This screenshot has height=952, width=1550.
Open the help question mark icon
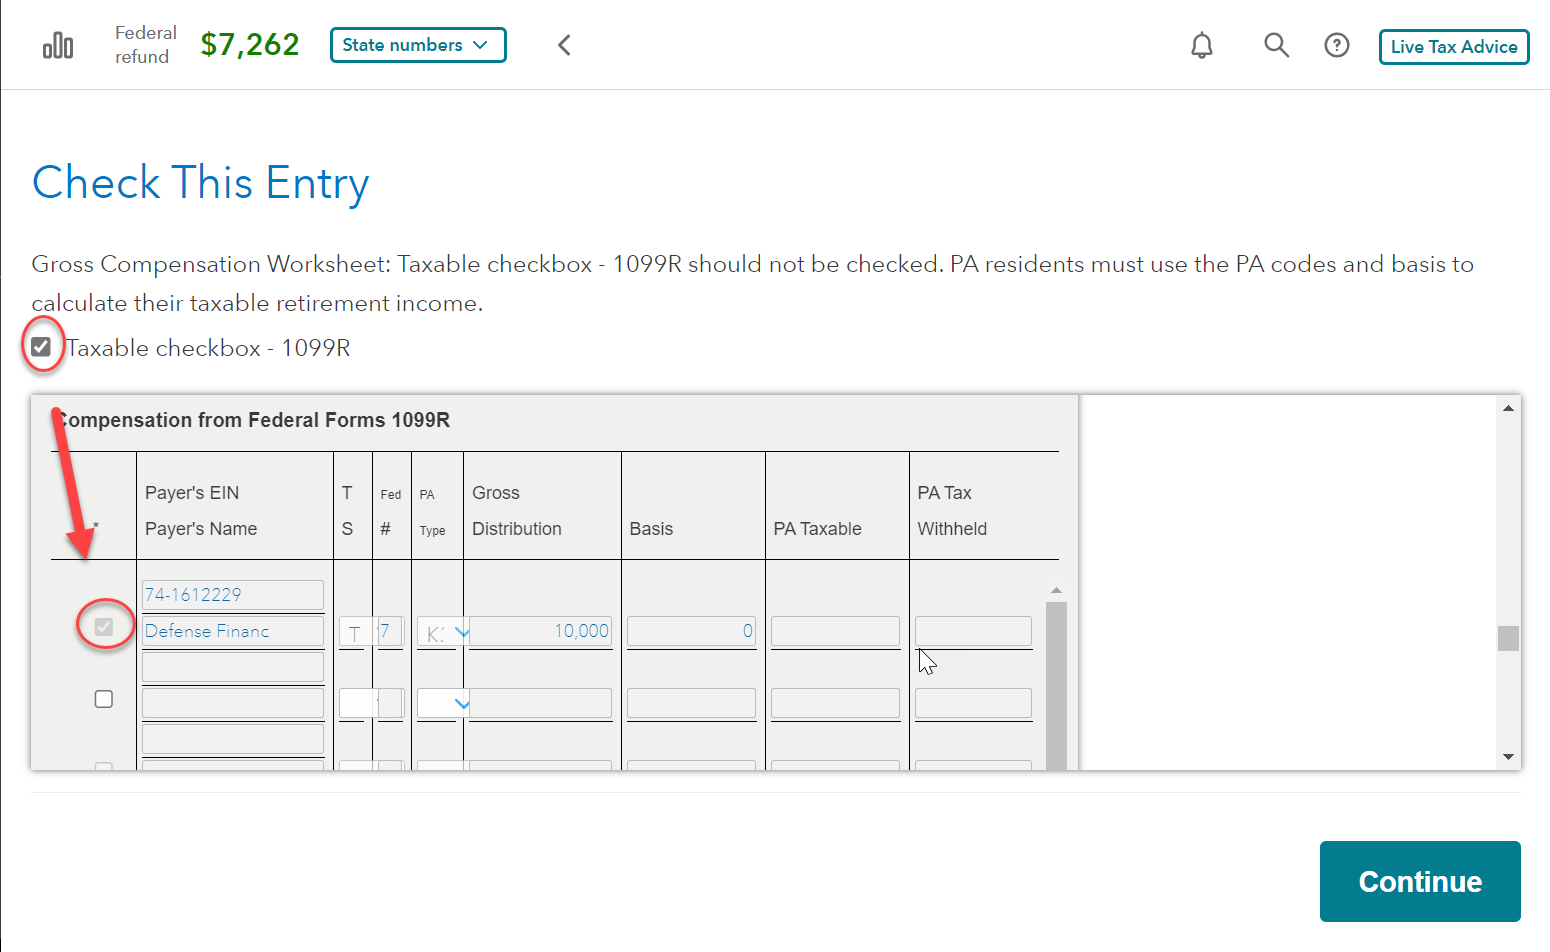(1336, 46)
